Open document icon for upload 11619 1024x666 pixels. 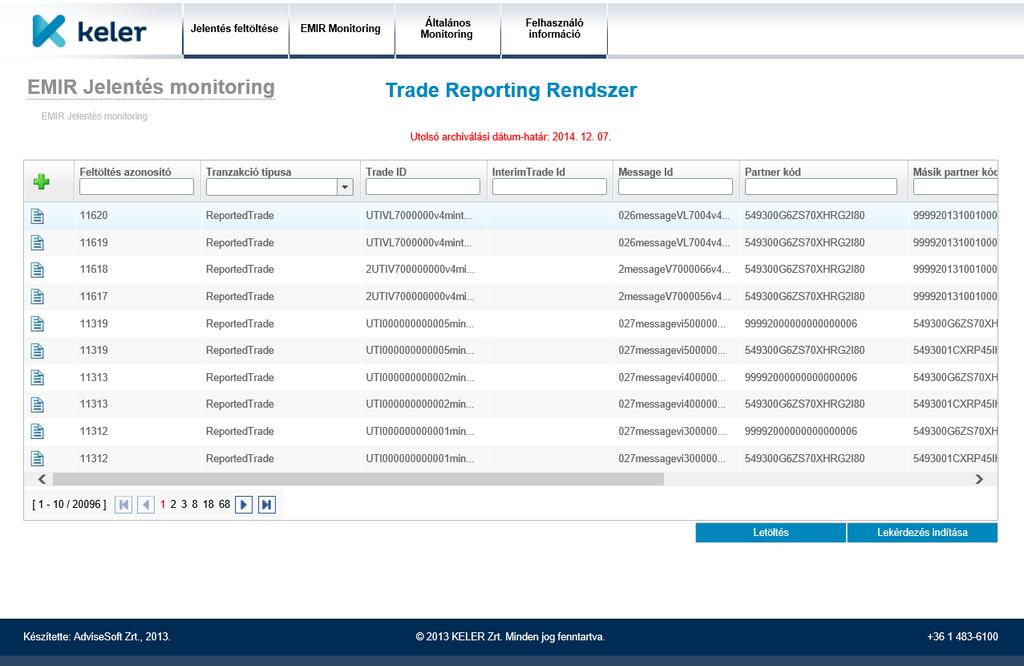pos(38,243)
